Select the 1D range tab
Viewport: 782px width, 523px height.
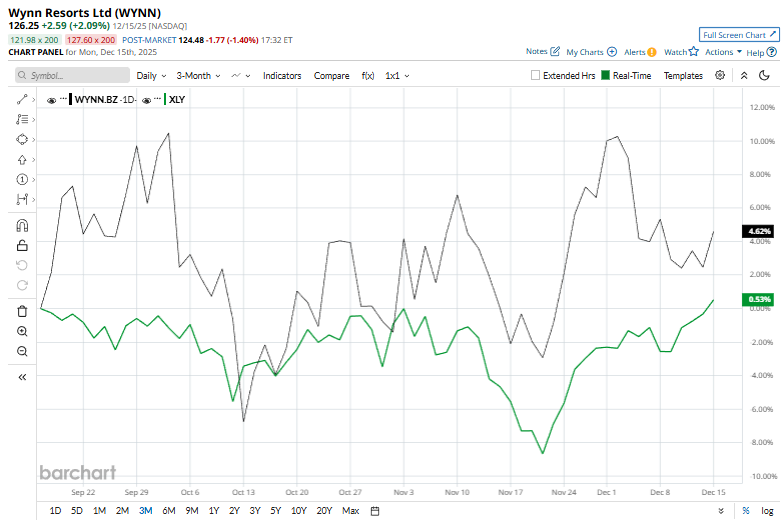pyautogui.click(x=55, y=511)
